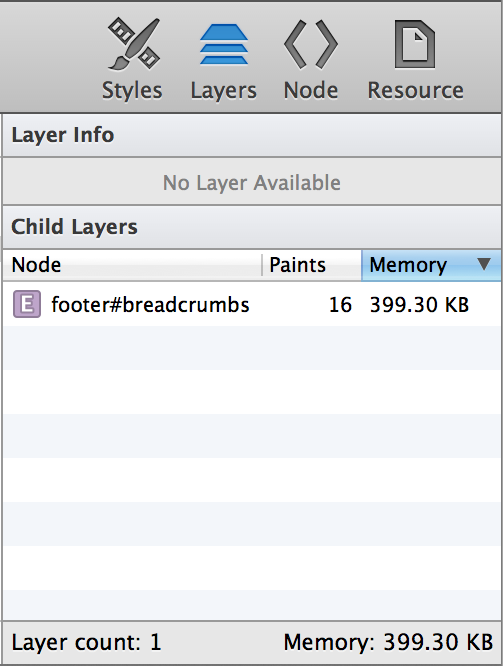Viewport: 503px width, 666px height.
Task: Select the Memory column header
Action: click(x=431, y=265)
